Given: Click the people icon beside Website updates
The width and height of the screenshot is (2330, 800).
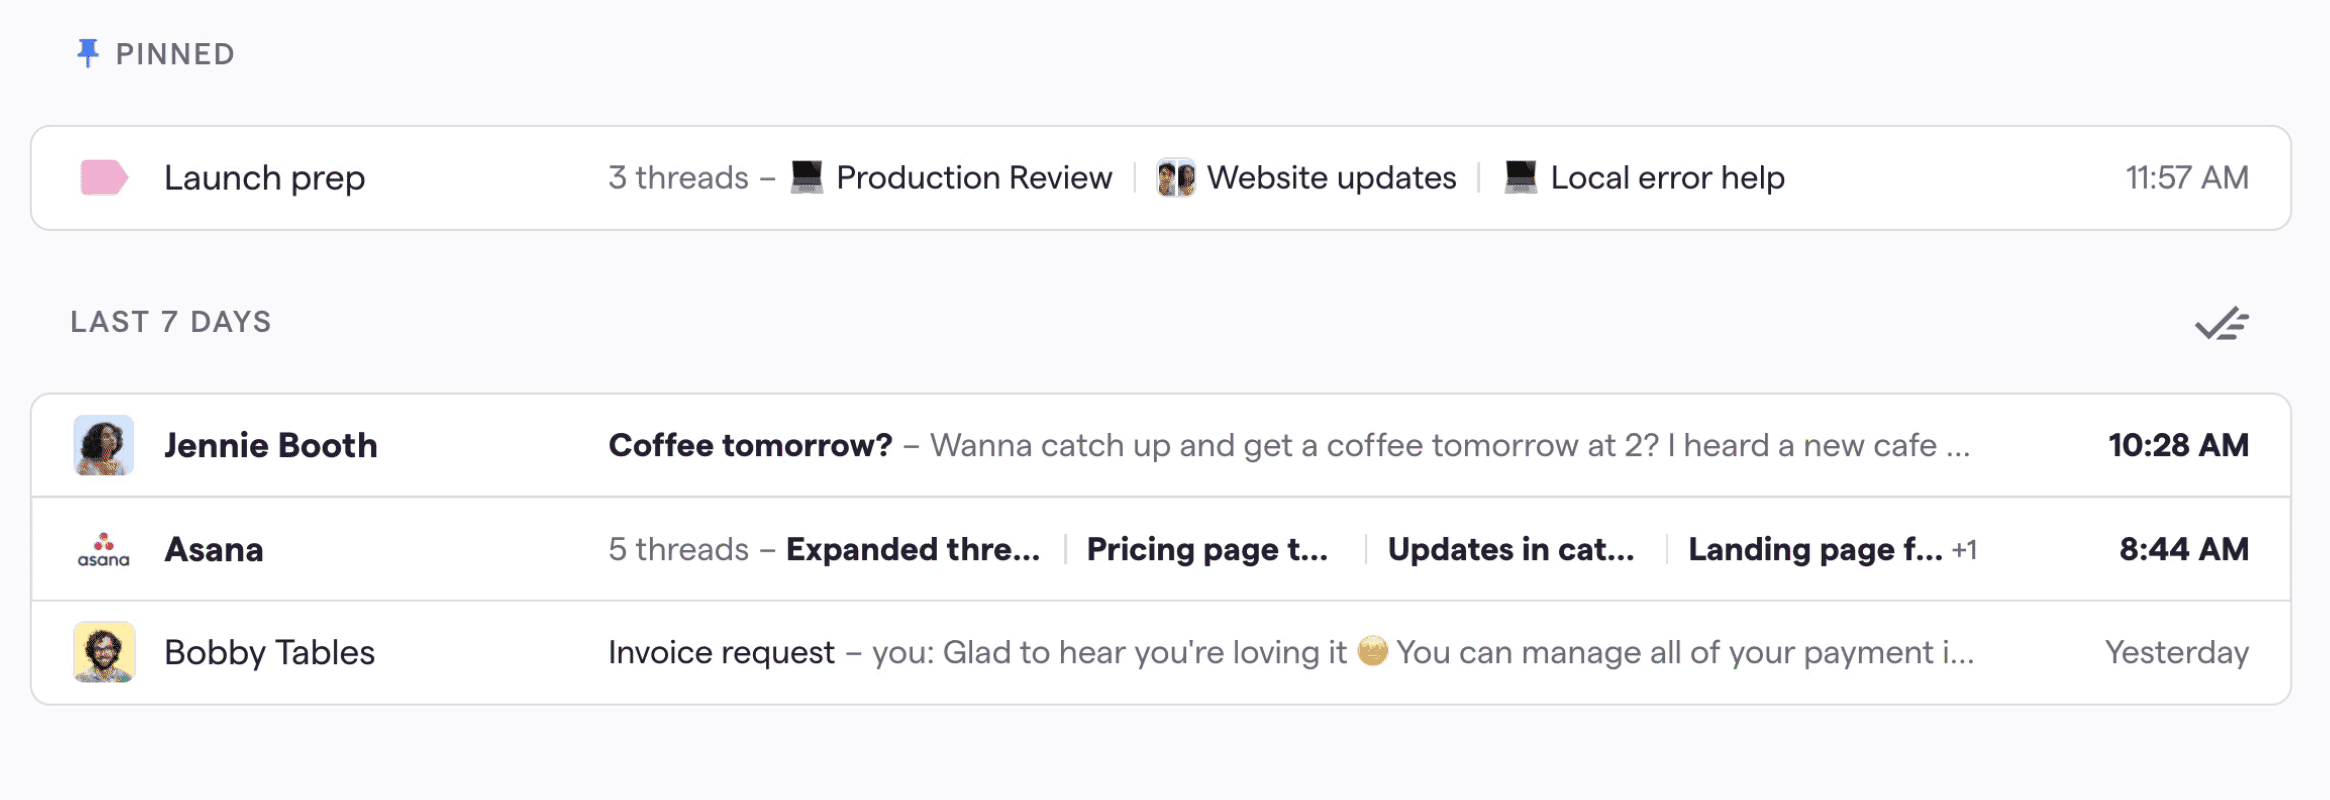Looking at the screenshot, I should [x=1176, y=178].
